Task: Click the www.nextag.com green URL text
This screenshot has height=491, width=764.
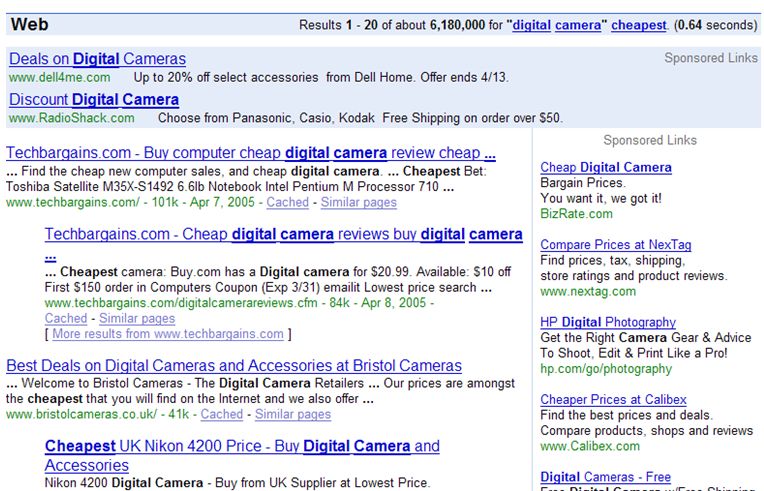Action: (588, 291)
